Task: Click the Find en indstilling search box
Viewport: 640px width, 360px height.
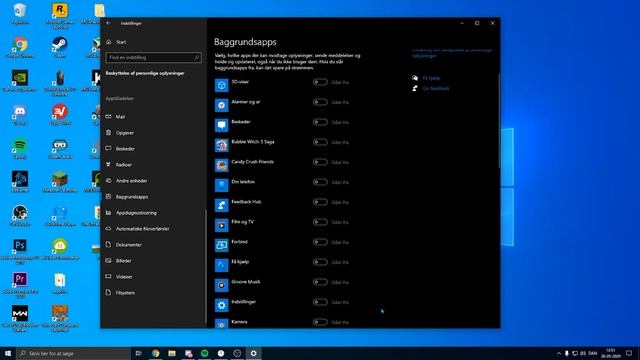Action: tap(153, 58)
